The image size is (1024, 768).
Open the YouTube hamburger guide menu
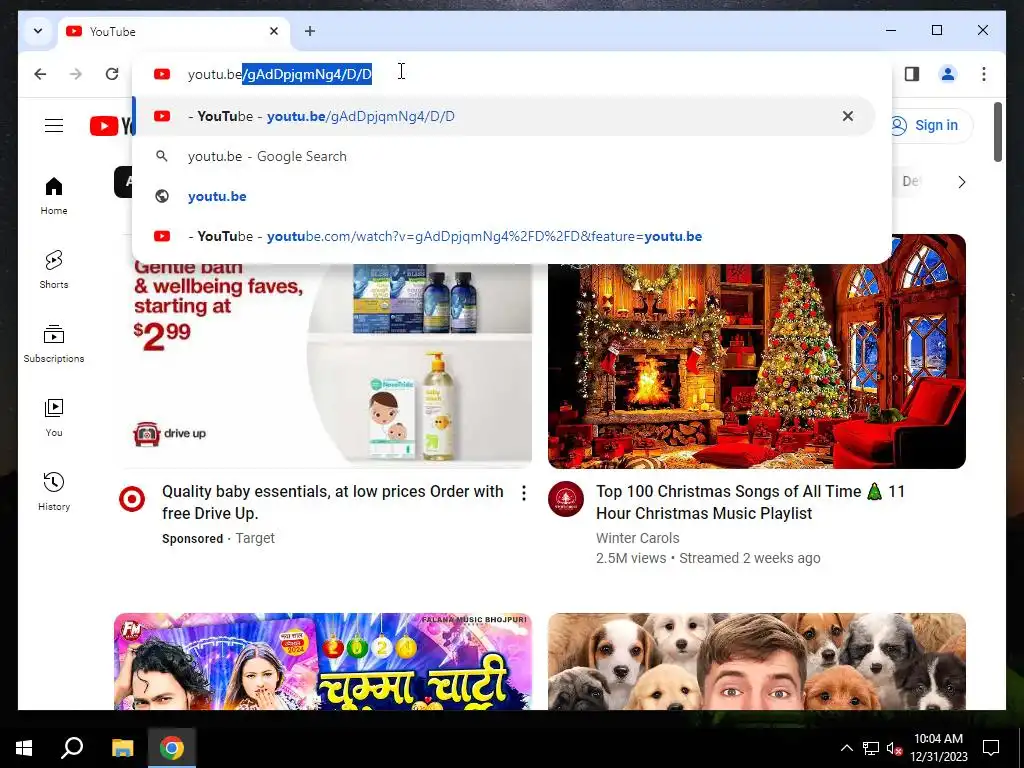coord(54,125)
